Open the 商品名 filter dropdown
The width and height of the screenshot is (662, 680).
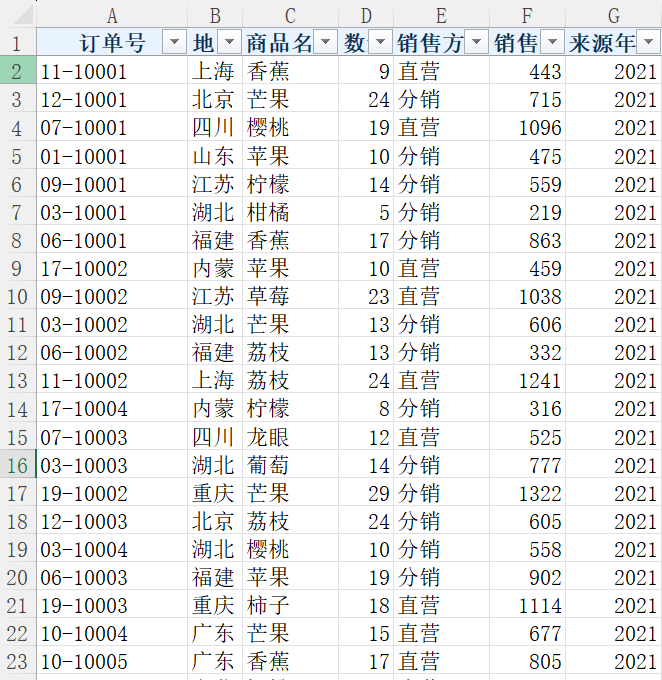coord(326,42)
